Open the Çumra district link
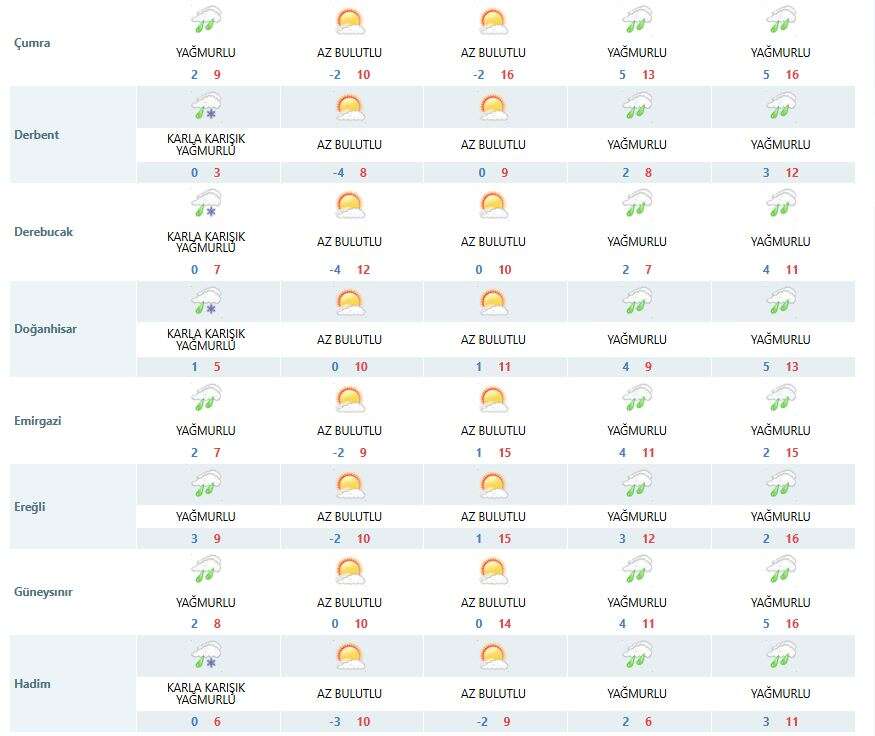 [x=33, y=44]
